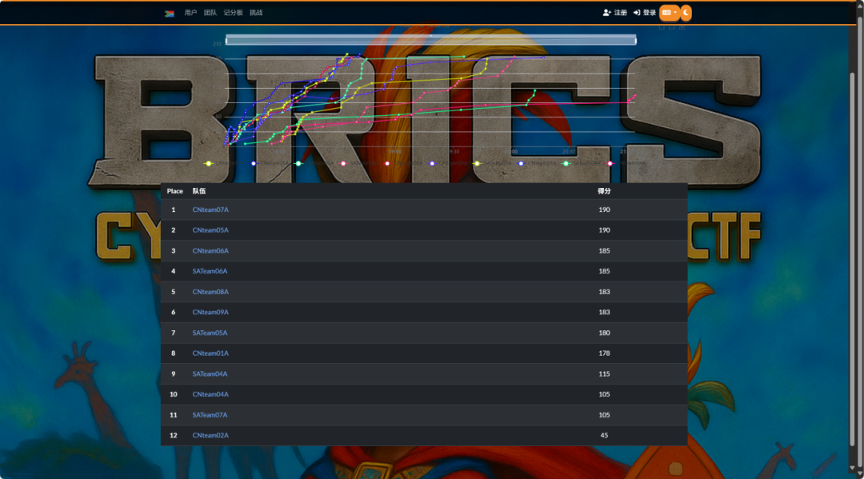Click the '队伍' column header
Viewport: 864px width, 479px height.
coord(199,191)
